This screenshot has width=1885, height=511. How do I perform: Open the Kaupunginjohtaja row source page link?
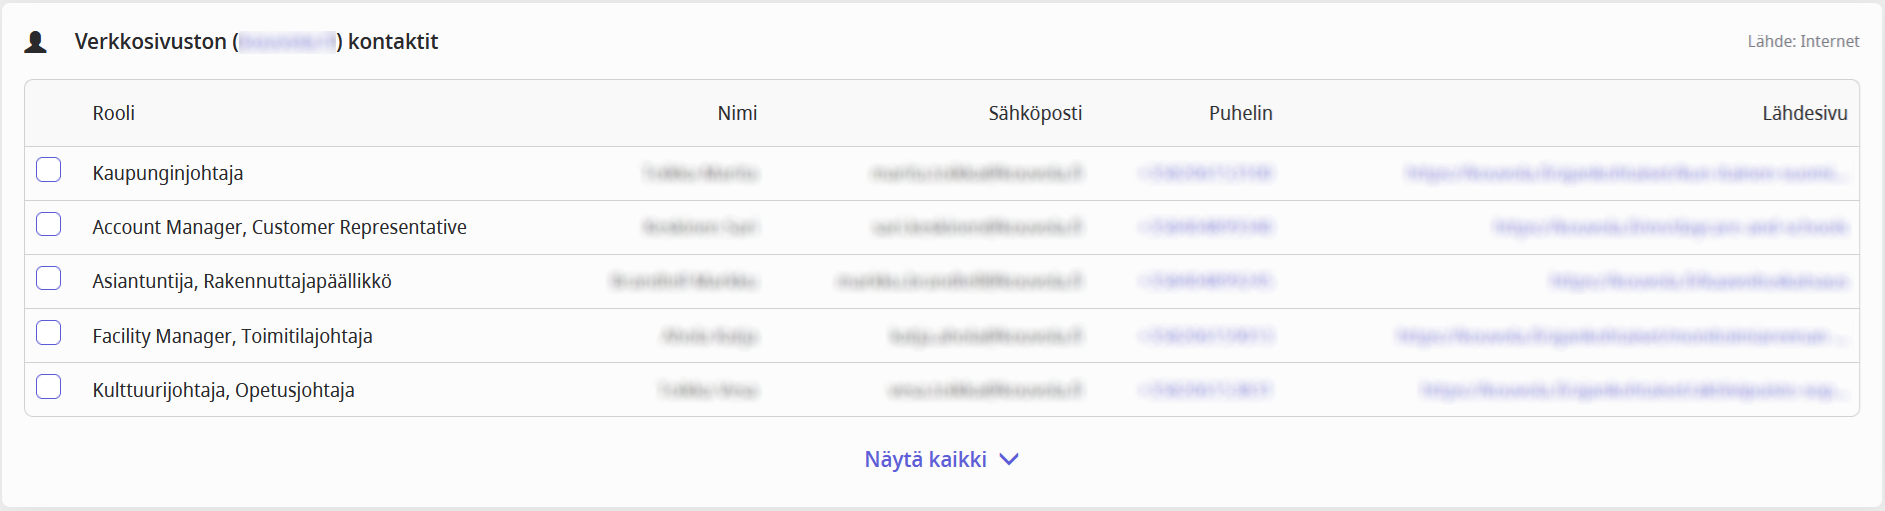pyautogui.click(x=1625, y=173)
